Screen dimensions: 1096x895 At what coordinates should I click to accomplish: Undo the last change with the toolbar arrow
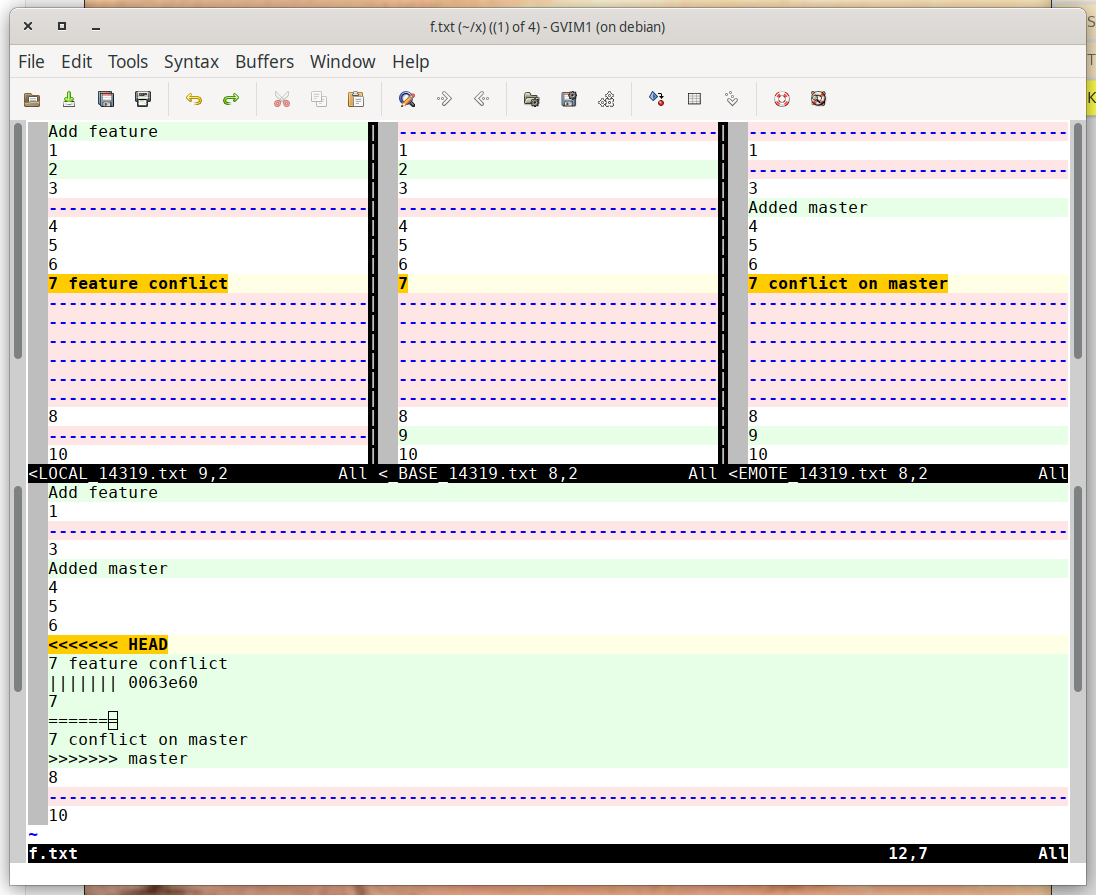click(194, 99)
